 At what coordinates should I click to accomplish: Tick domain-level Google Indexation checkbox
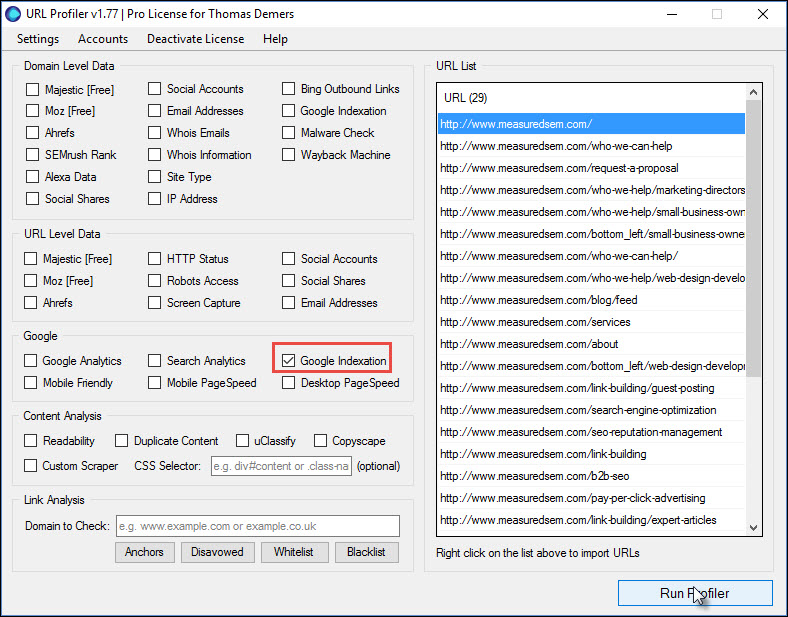(288, 111)
